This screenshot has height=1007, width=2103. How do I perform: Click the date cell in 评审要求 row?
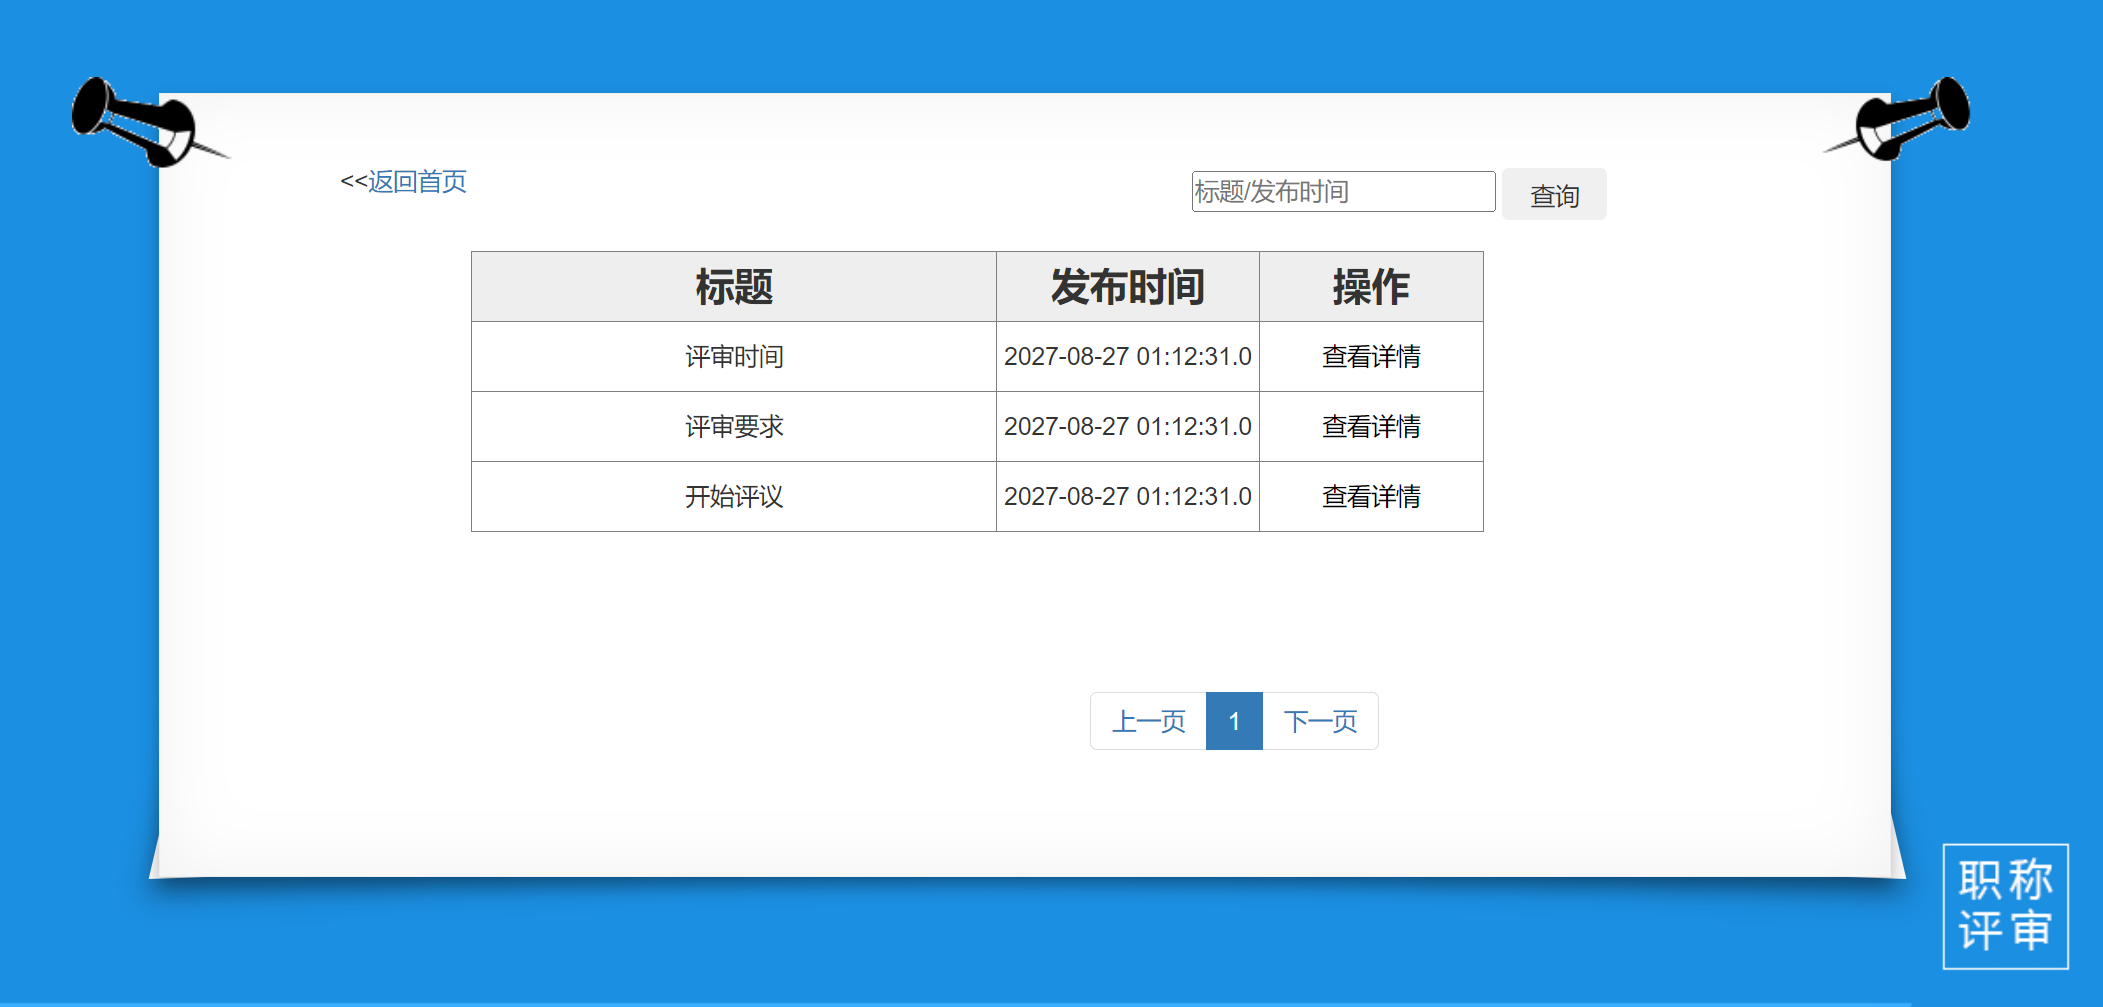click(1128, 427)
